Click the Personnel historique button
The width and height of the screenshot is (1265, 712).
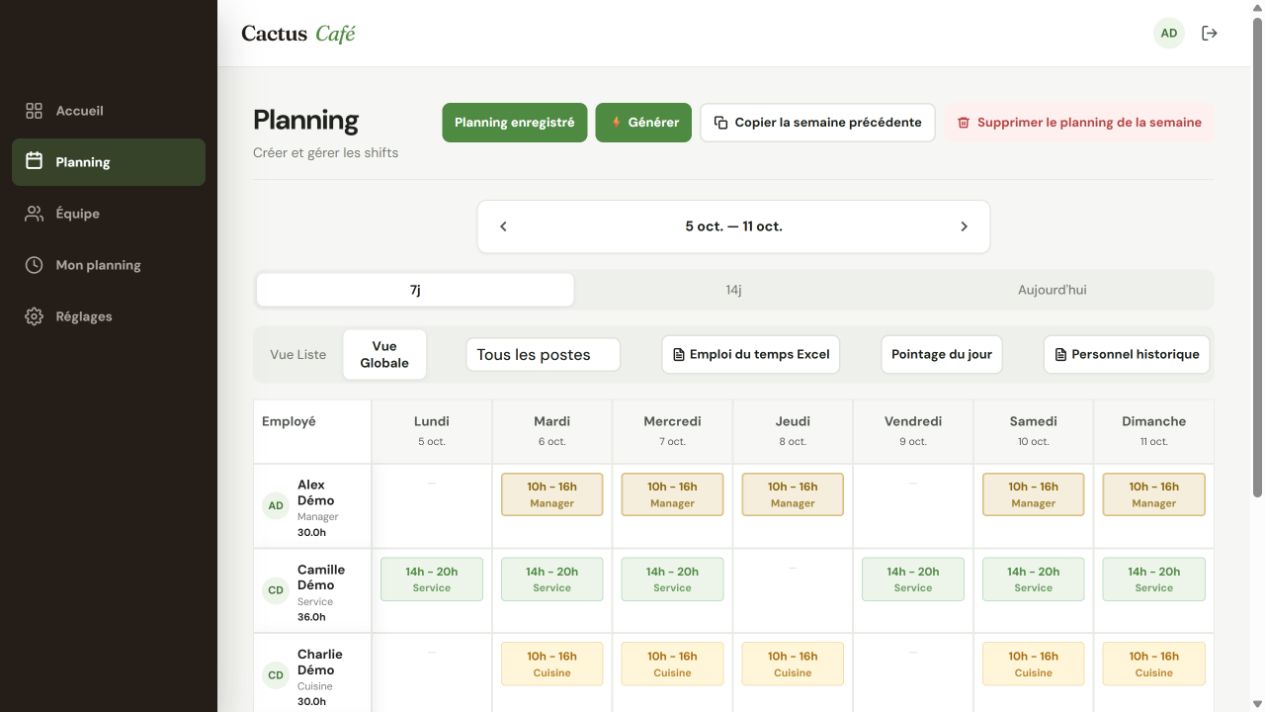pos(1126,355)
